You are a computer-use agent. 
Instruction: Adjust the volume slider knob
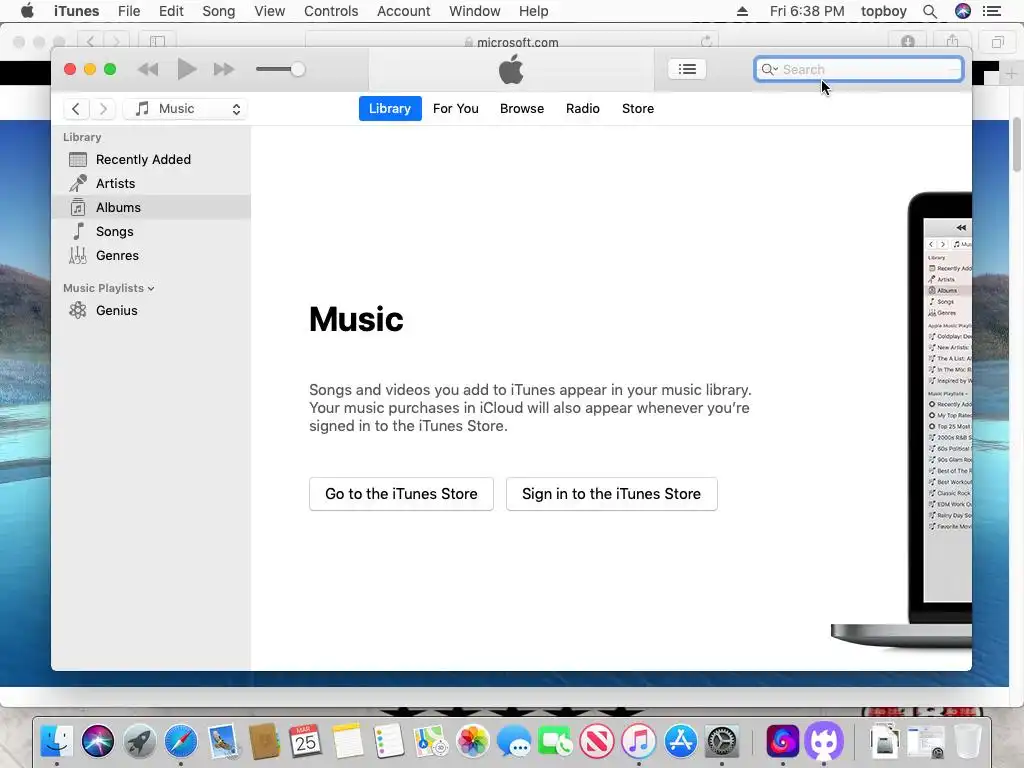pos(298,69)
